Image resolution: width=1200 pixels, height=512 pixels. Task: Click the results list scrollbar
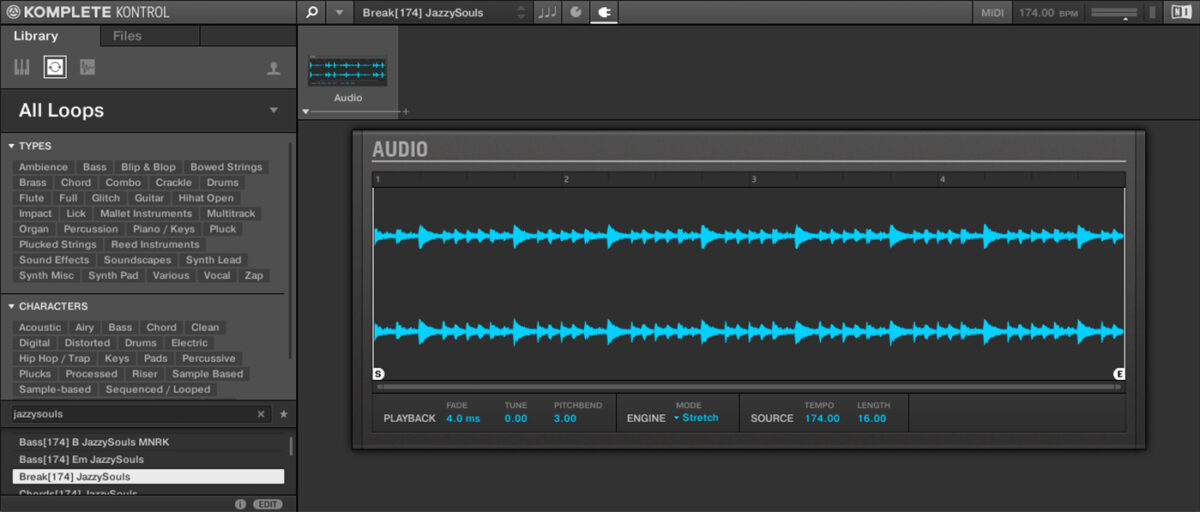(291, 446)
